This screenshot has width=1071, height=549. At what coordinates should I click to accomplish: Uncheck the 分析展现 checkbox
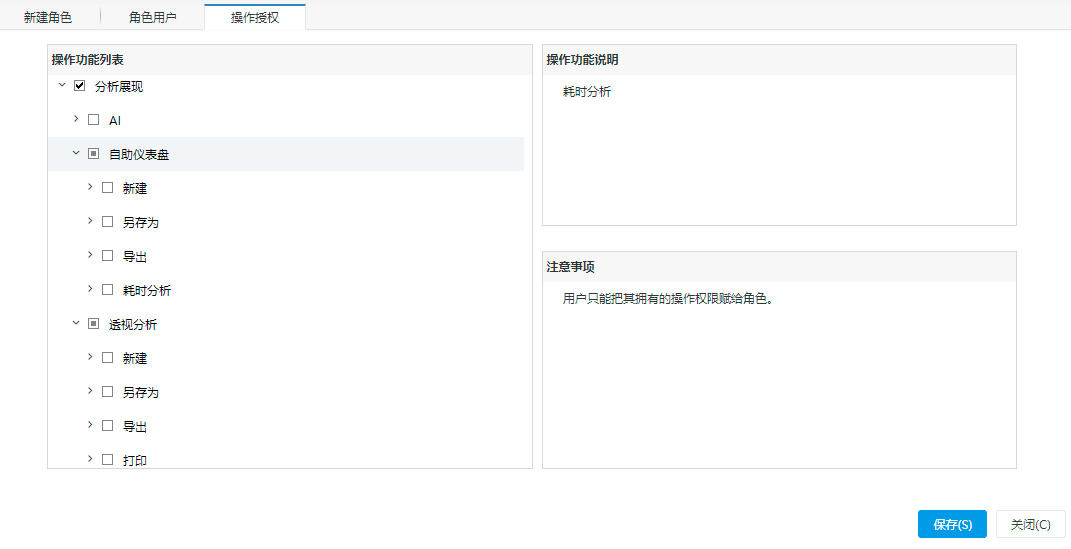tap(79, 86)
